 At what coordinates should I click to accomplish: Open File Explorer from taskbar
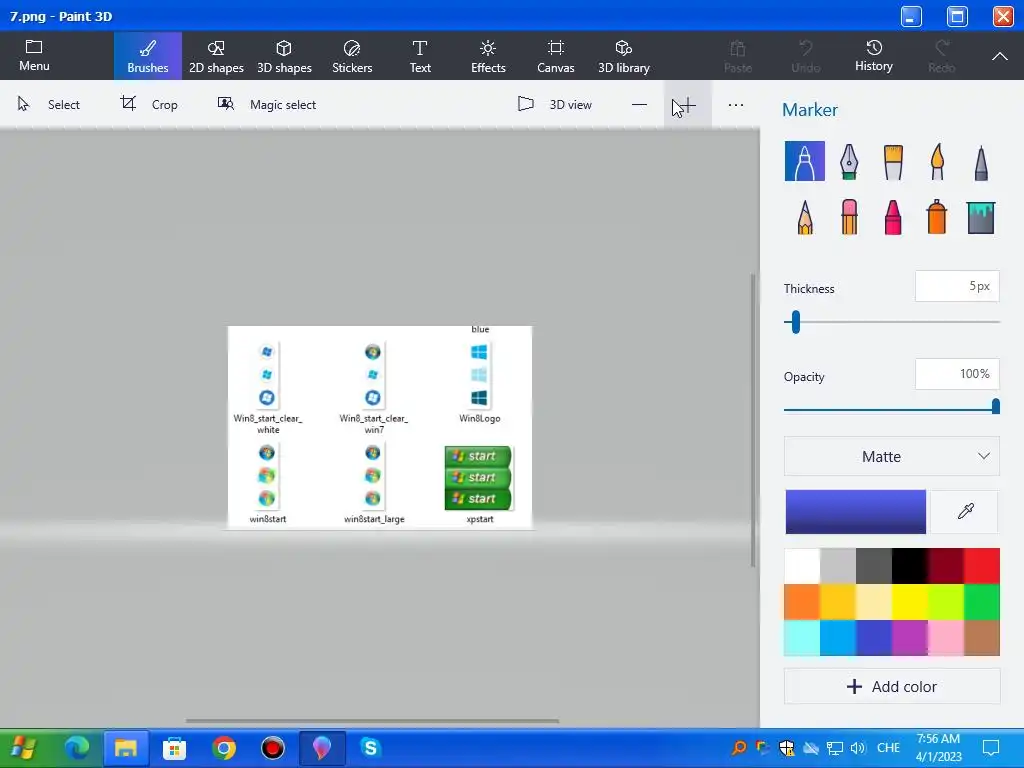click(125, 748)
